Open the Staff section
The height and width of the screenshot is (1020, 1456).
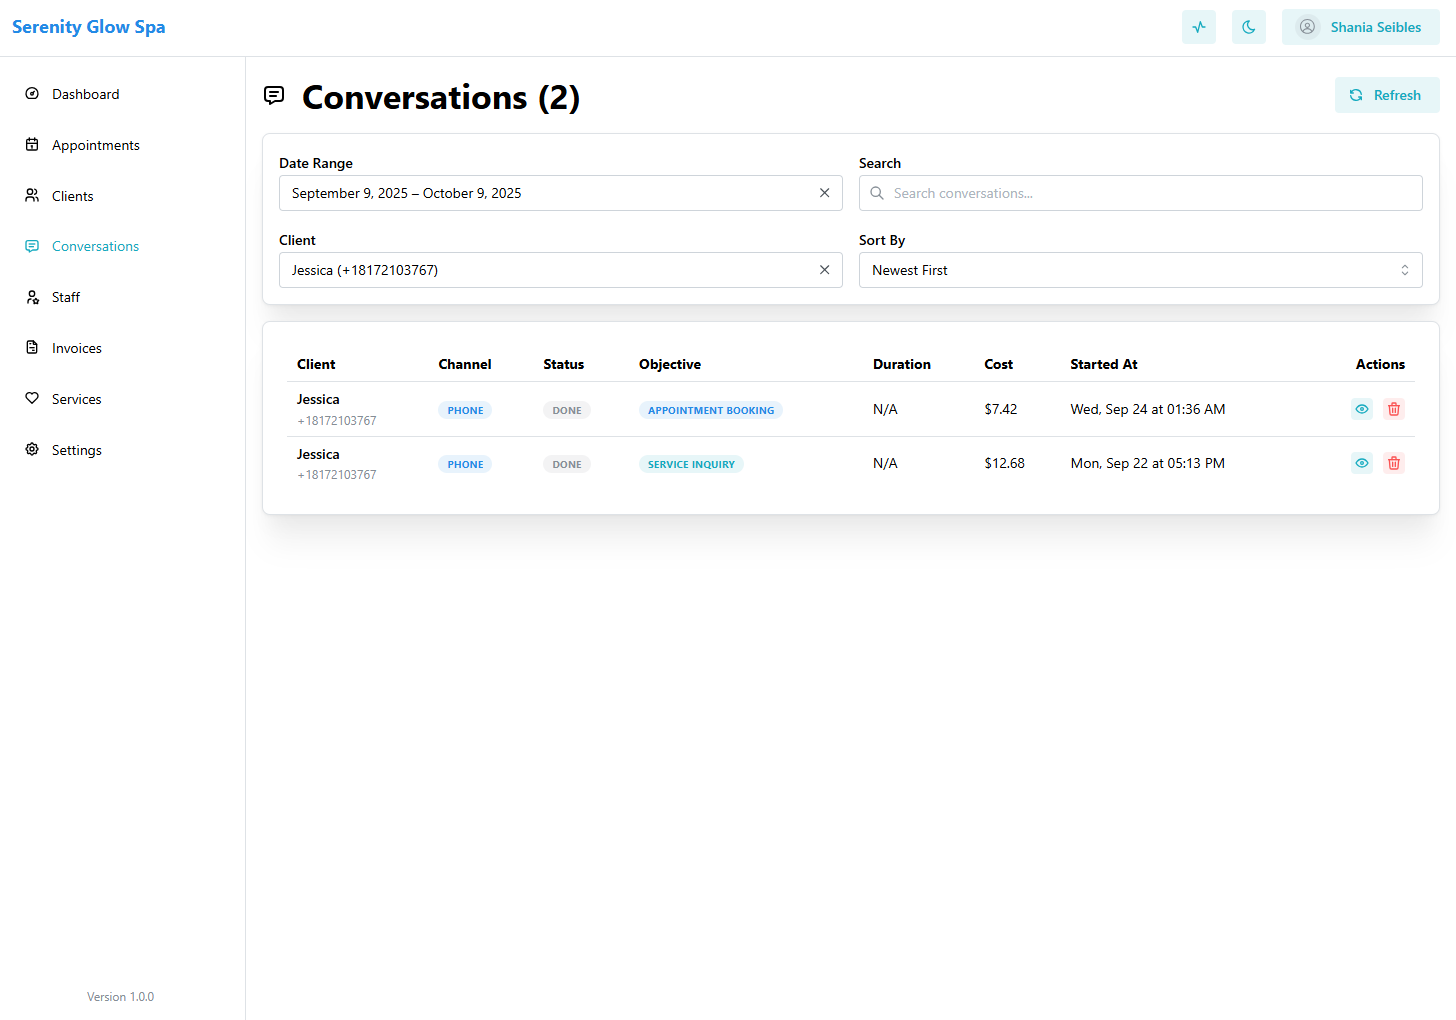tap(66, 297)
